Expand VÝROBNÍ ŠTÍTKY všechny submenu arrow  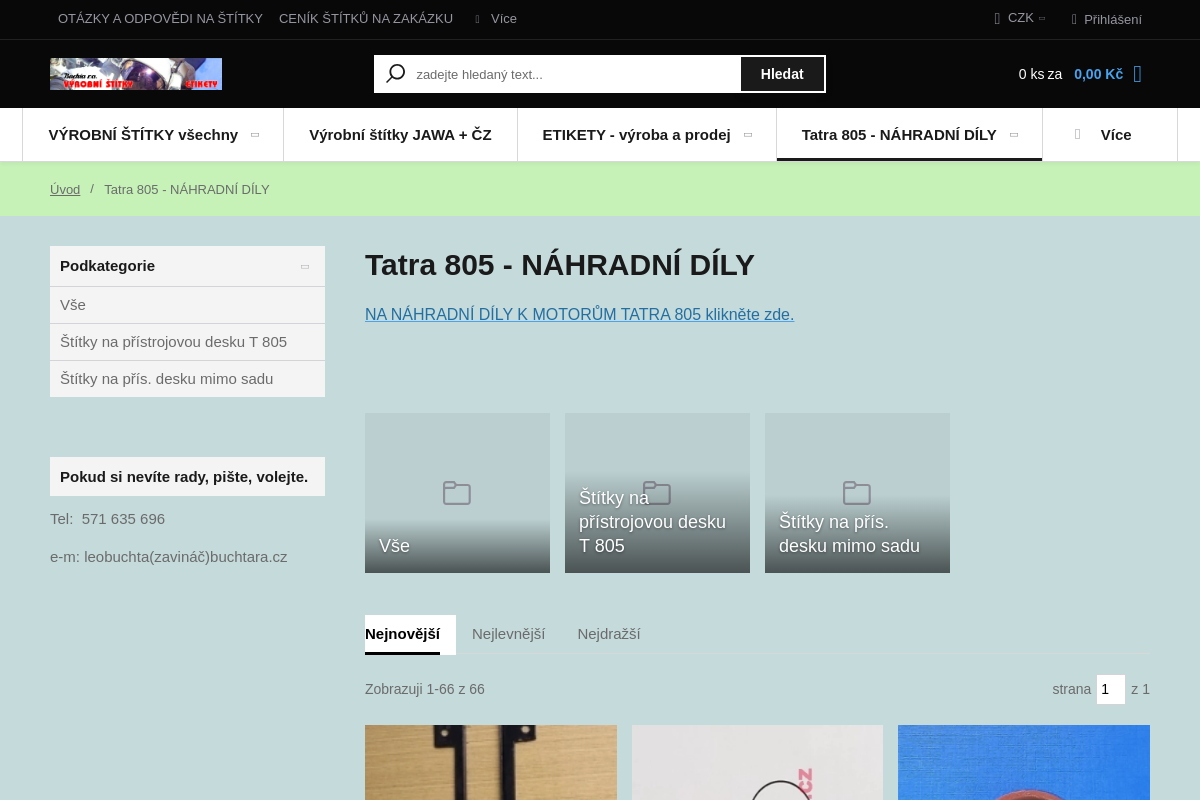255,135
